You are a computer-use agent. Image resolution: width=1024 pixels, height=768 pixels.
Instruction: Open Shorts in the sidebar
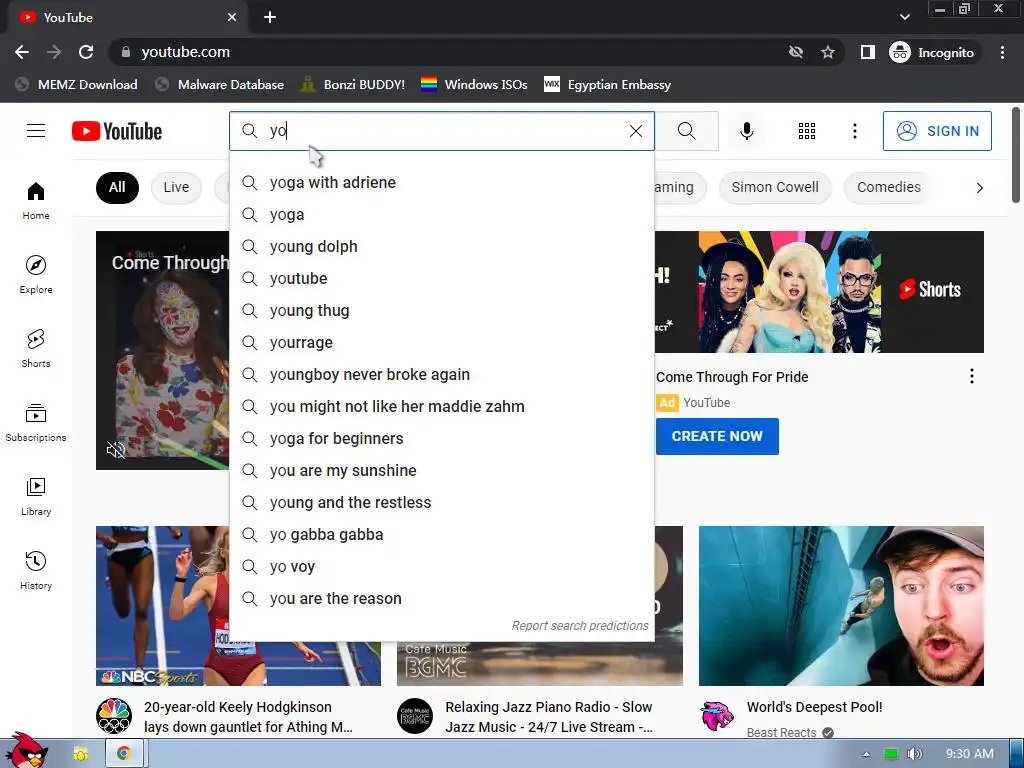(x=36, y=349)
